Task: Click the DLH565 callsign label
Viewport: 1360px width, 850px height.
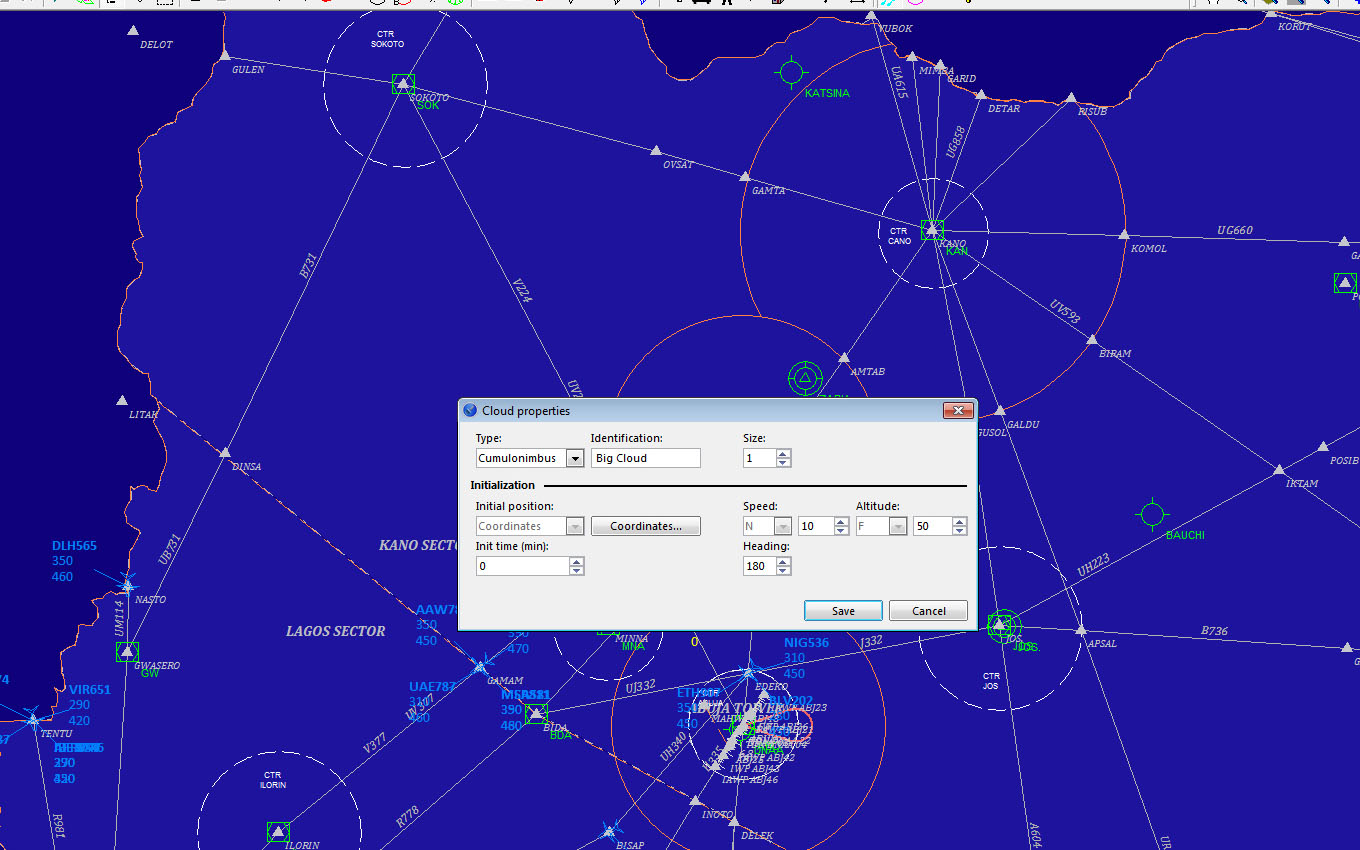Action: point(74,546)
